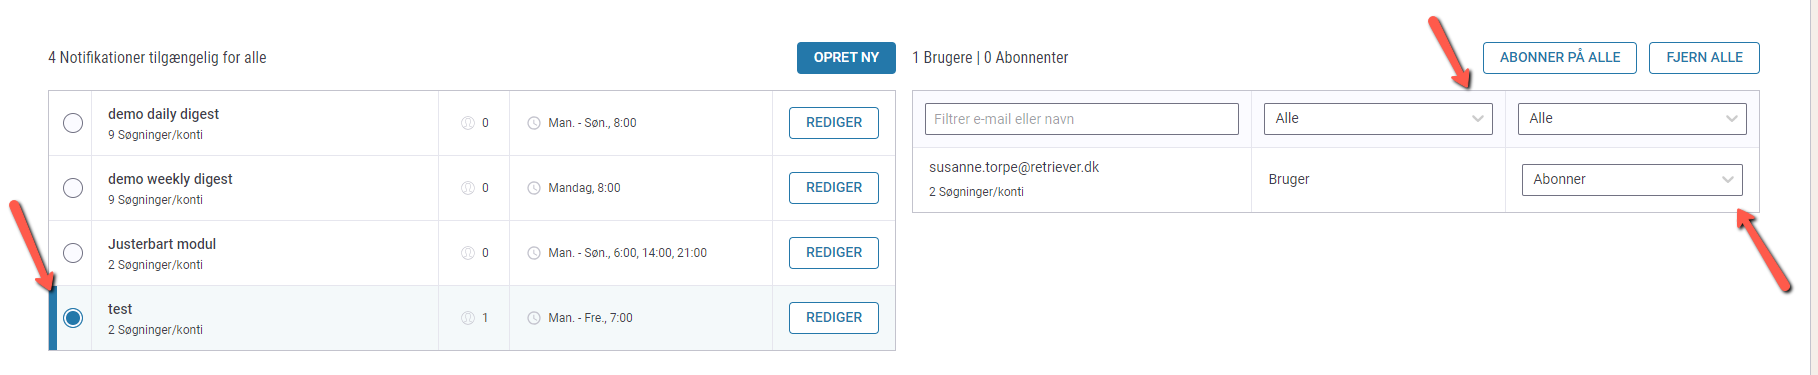1818x375 pixels.
Task: Click REDIGER for Justerbart modul
Action: (834, 253)
